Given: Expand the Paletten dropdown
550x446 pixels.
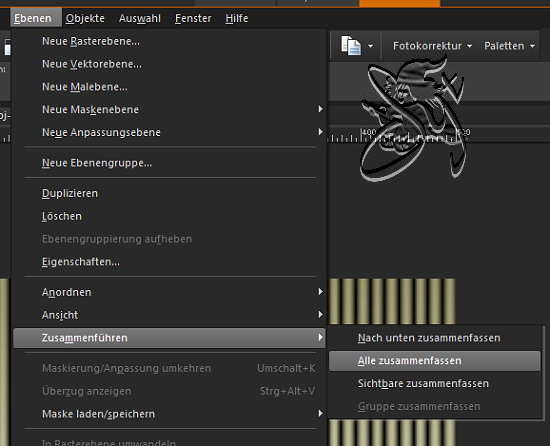Looking at the screenshot, I should 509,46.
